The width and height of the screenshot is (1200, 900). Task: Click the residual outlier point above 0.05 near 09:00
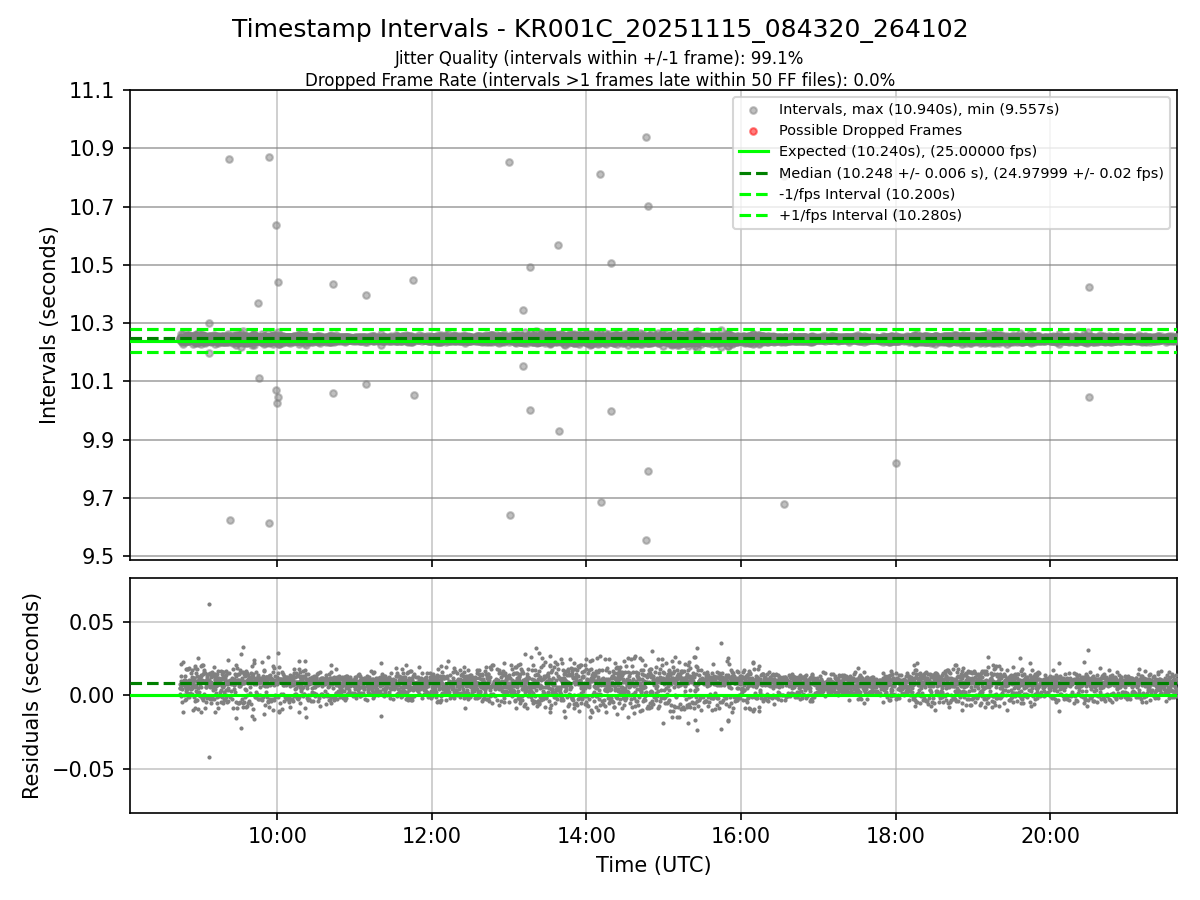pos(209,604)
